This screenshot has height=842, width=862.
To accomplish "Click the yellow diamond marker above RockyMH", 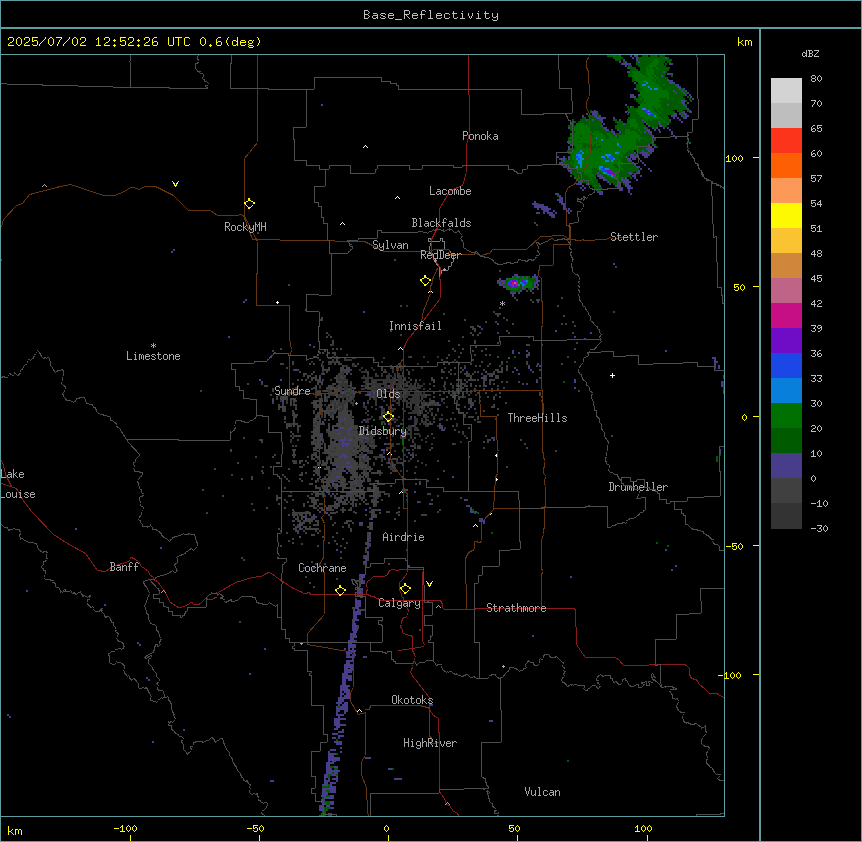I will (249, 204).
